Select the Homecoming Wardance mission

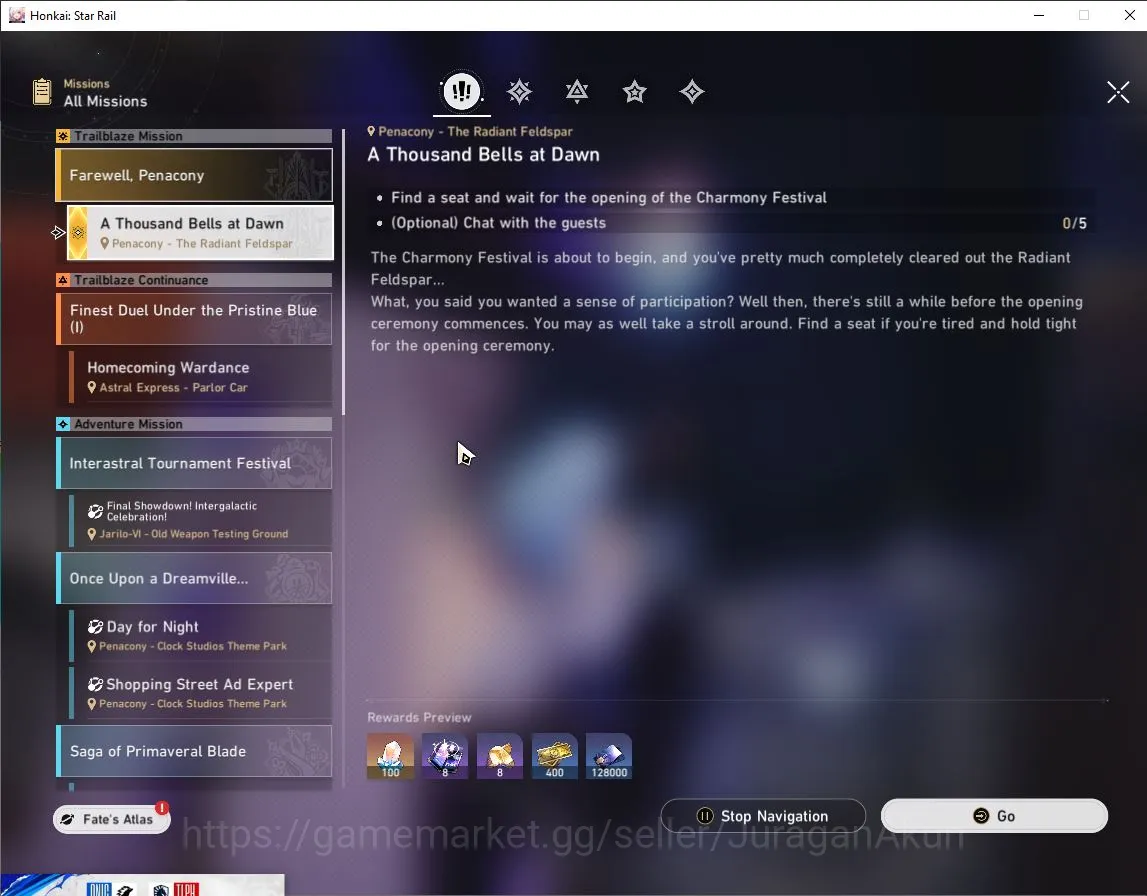(x=200, y=377)
